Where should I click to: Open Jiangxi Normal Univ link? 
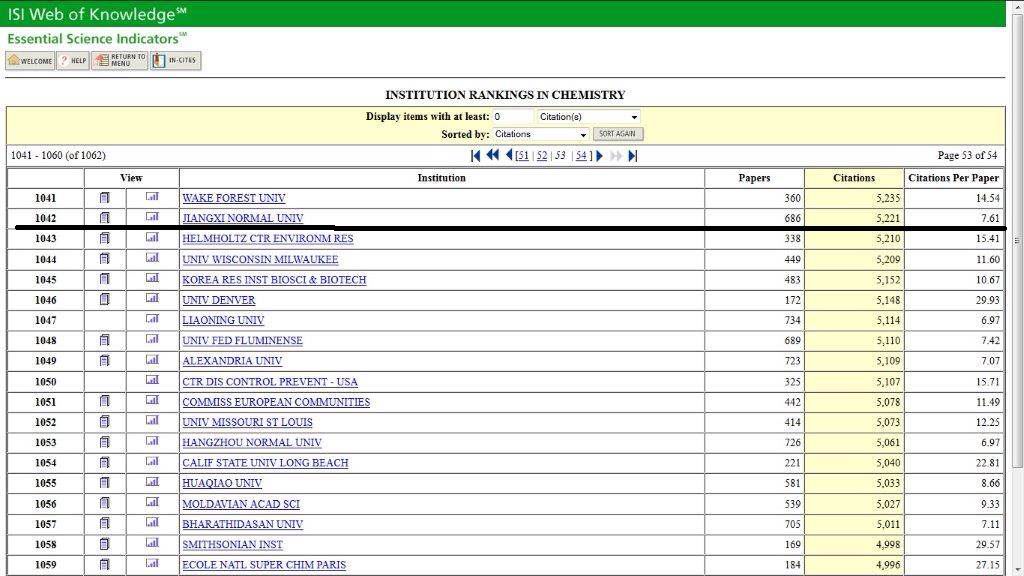(242, 218)
